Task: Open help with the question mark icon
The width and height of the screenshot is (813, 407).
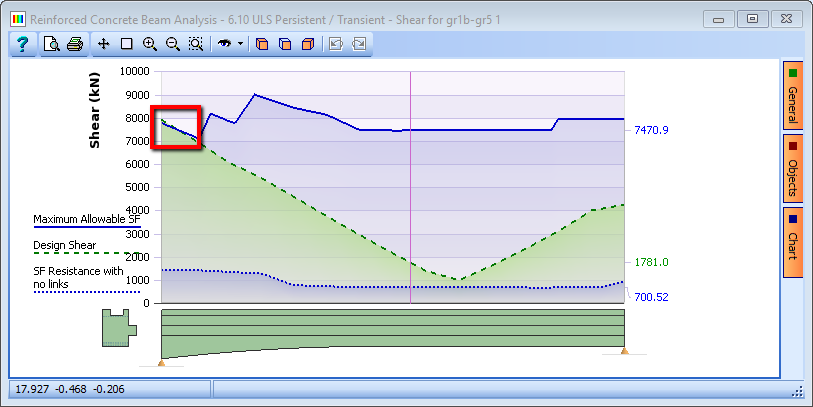Action: [22, 44]
